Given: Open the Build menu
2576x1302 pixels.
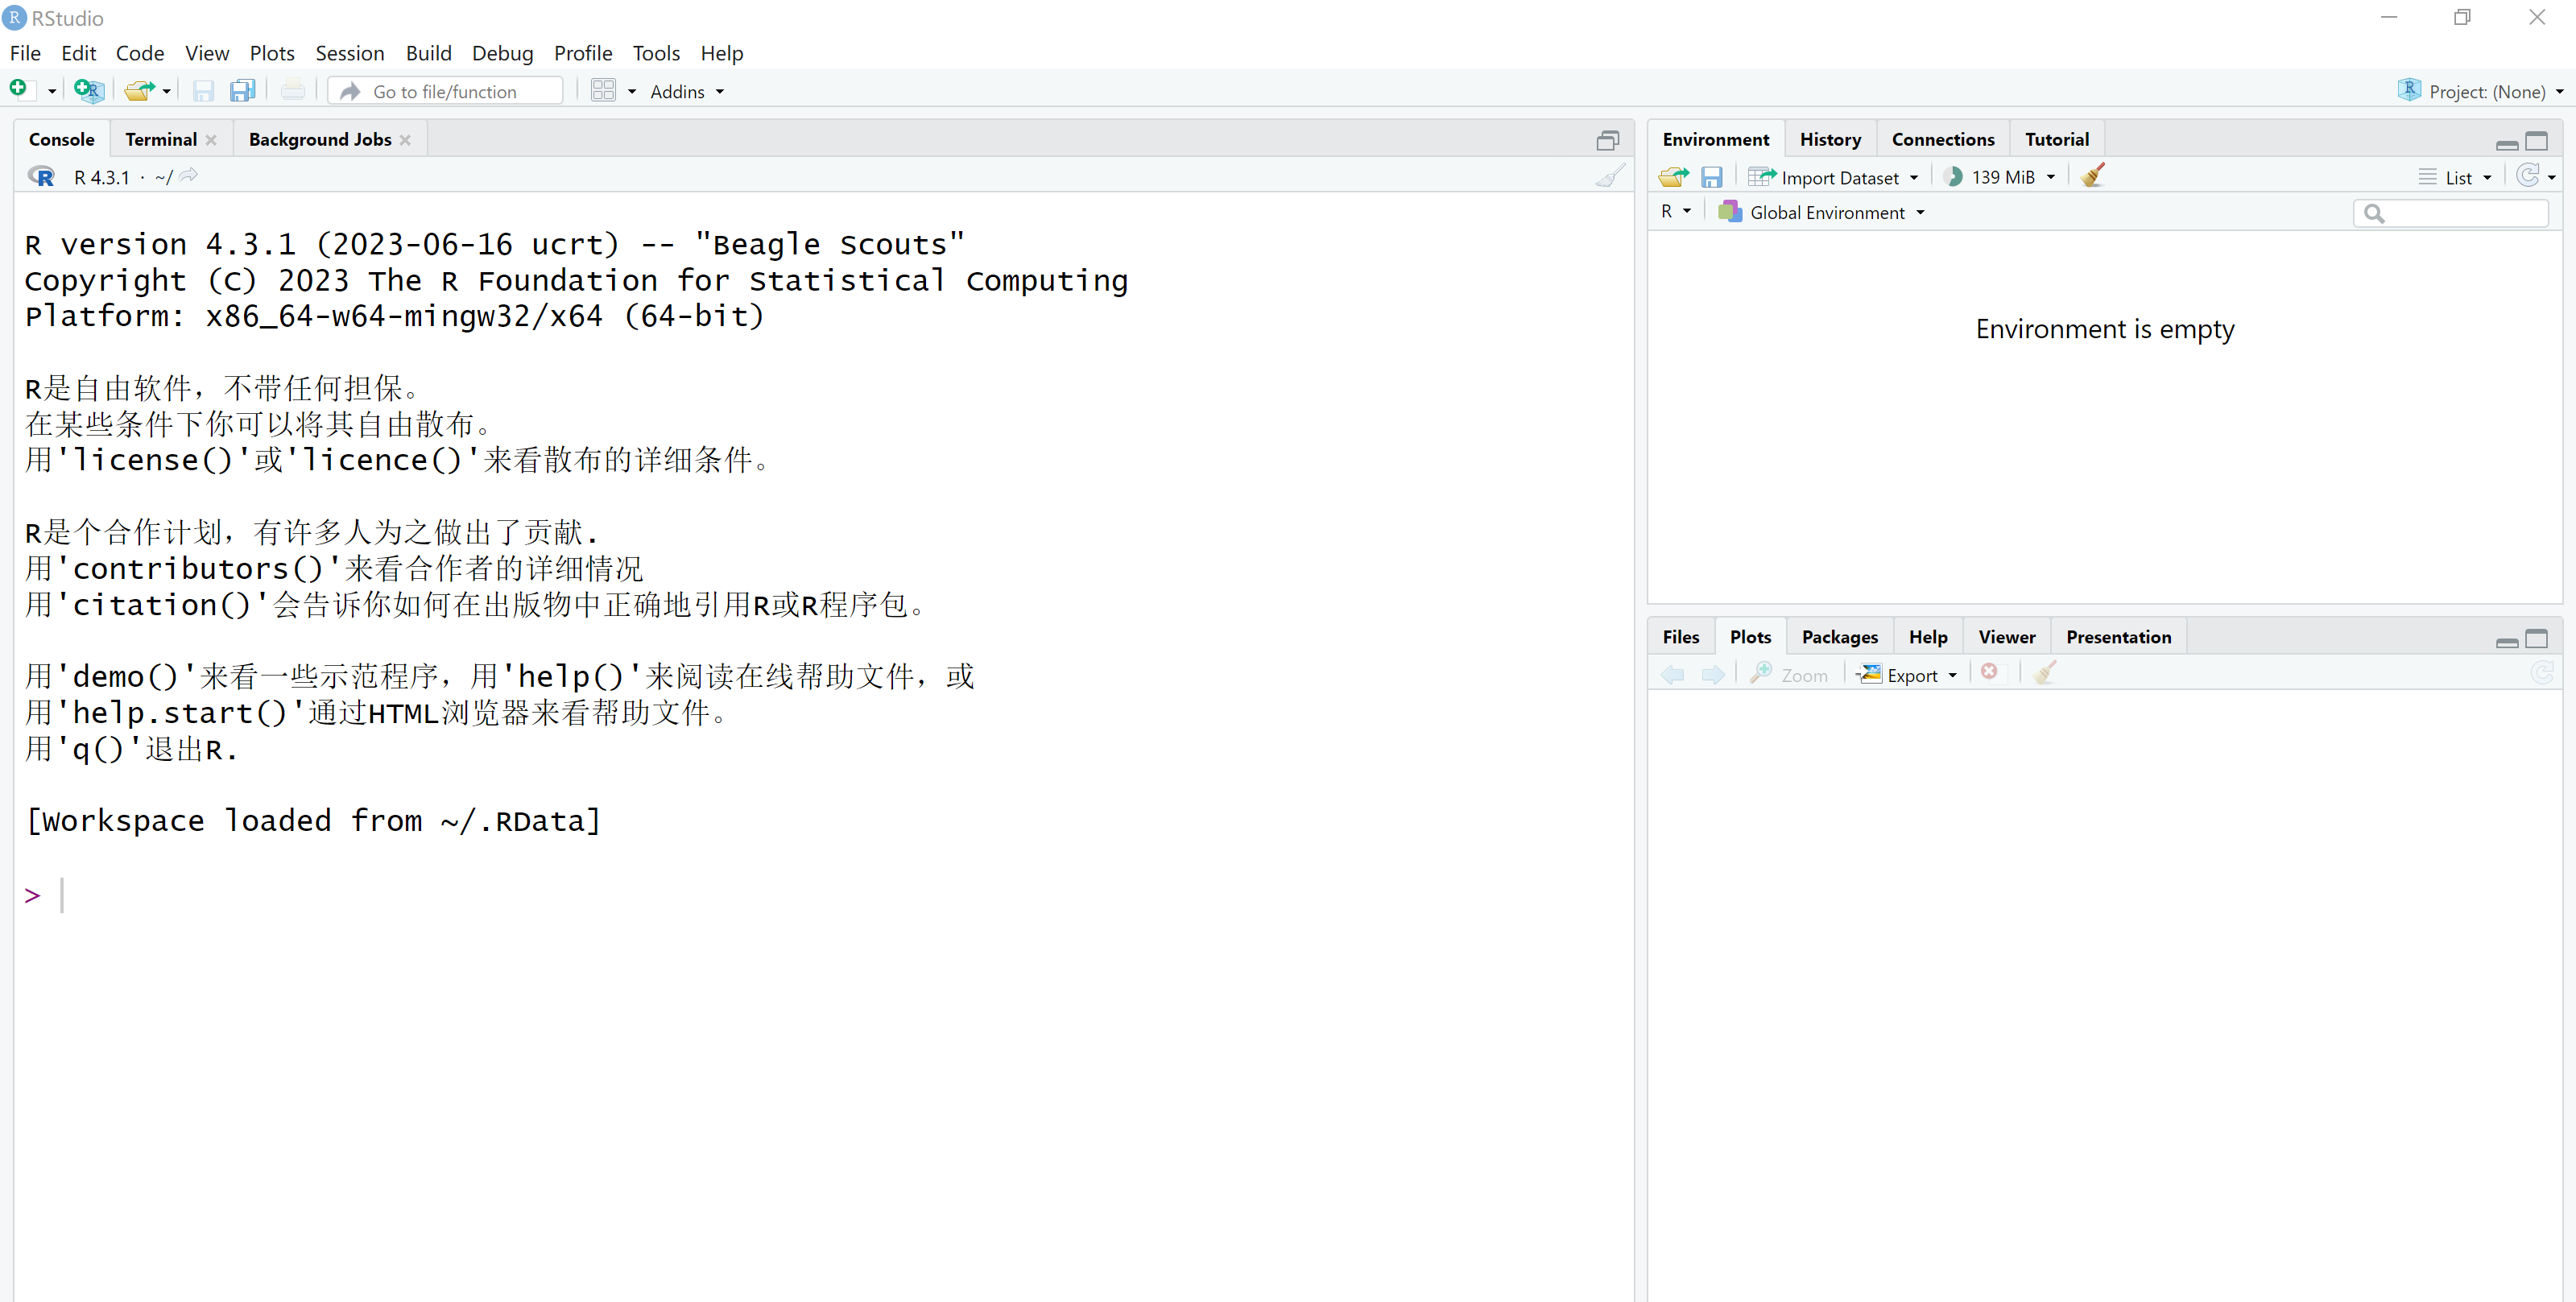Looking at the screenshot, I should 429,53.
